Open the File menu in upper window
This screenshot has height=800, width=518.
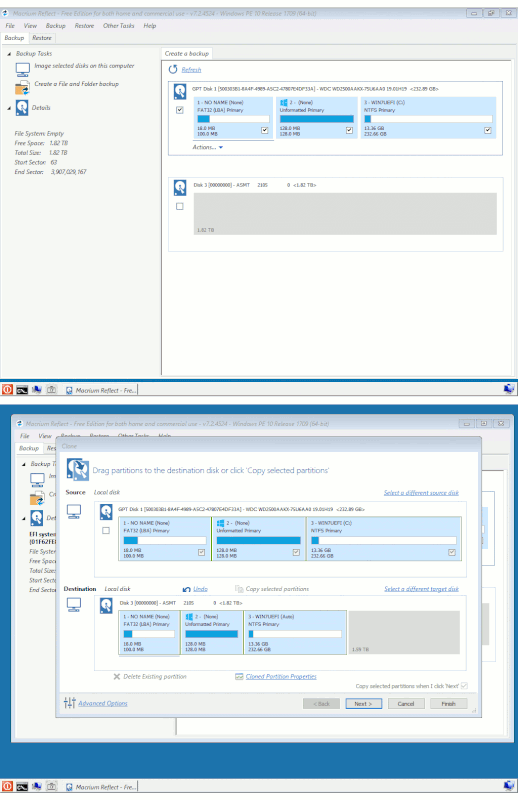(10, 26)
